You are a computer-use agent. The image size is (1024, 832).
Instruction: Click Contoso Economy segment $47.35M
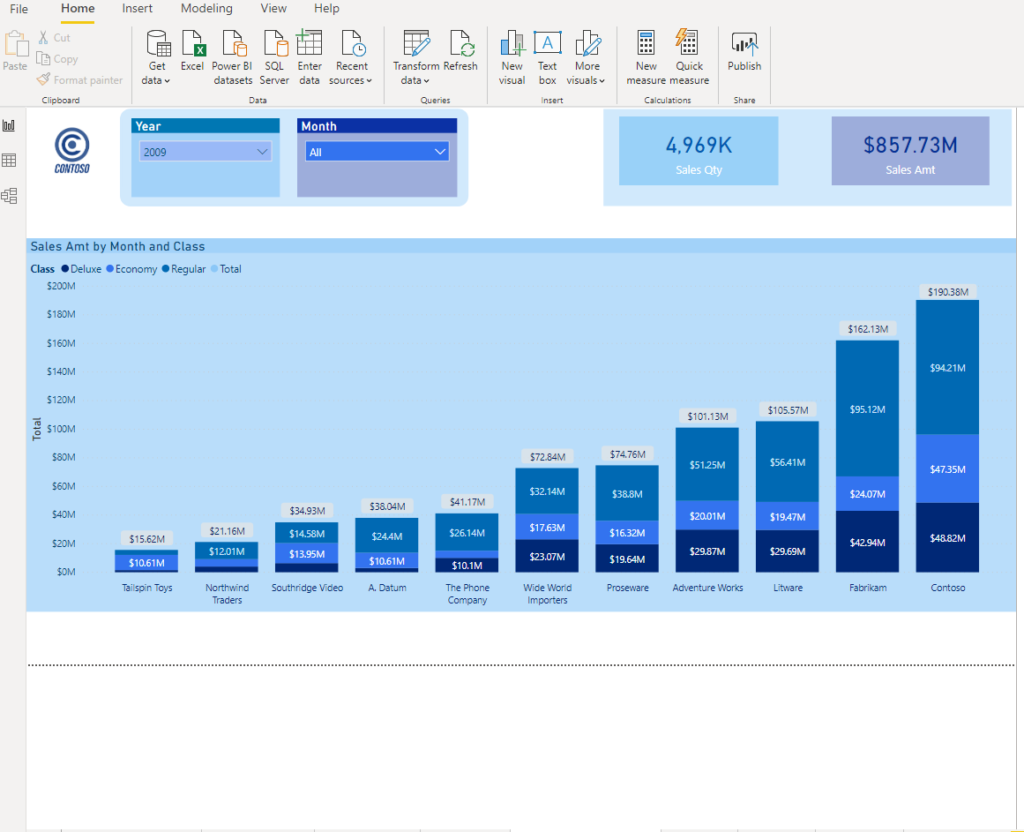(x=948, y=469)
